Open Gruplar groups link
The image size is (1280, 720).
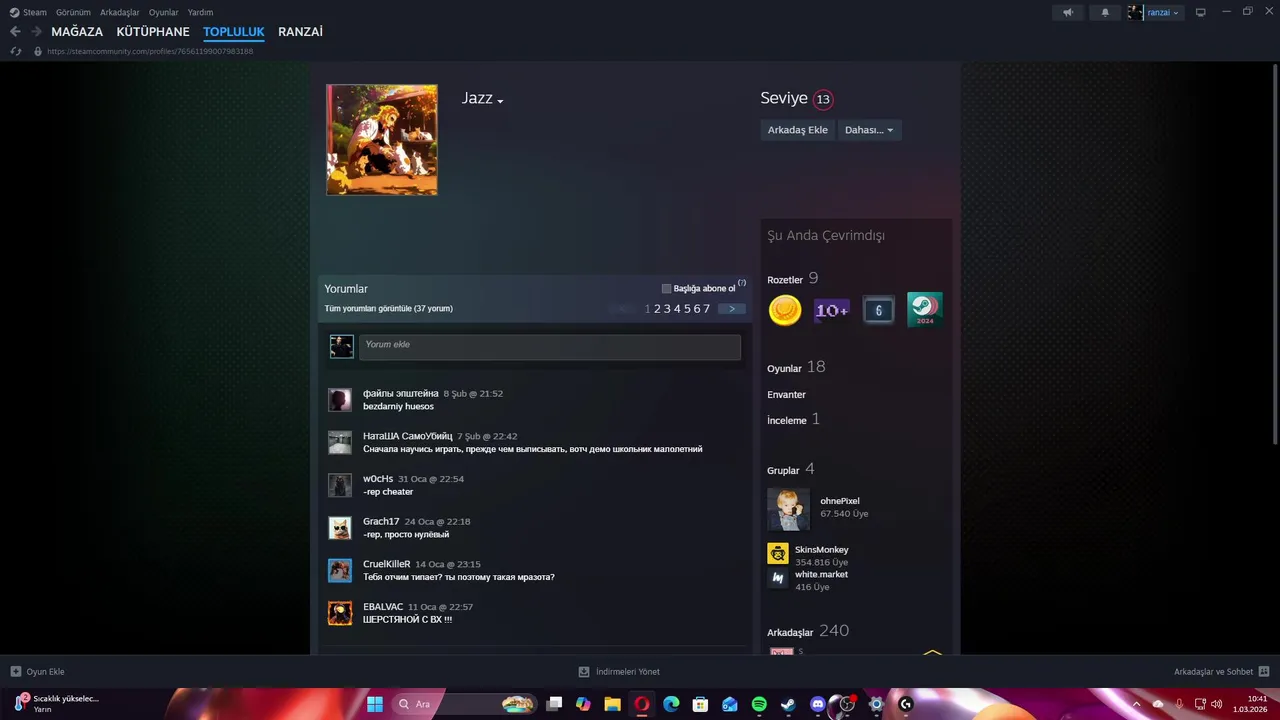point(783,471)
